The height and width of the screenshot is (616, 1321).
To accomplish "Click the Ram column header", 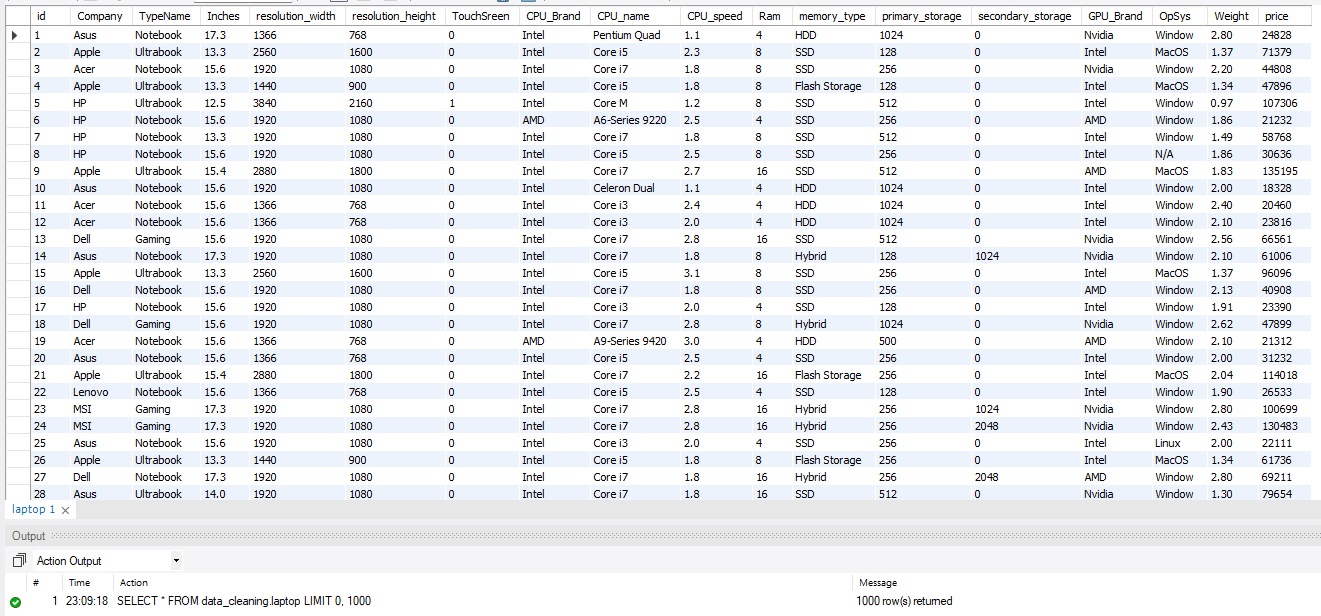I will 770,16.
